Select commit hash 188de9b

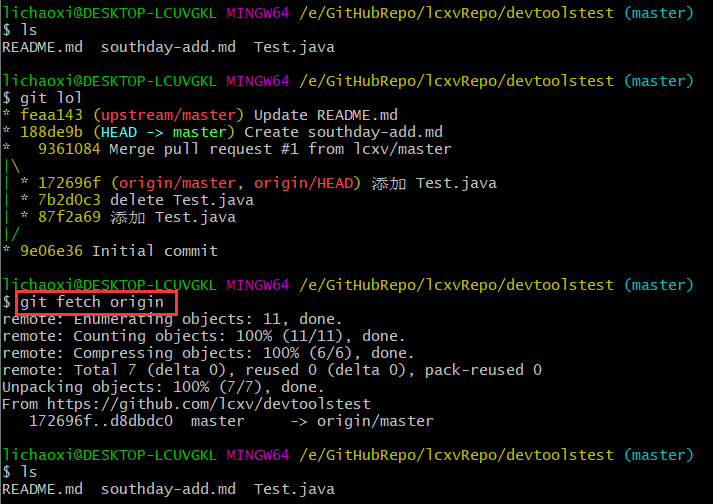[x=51, y=132]
